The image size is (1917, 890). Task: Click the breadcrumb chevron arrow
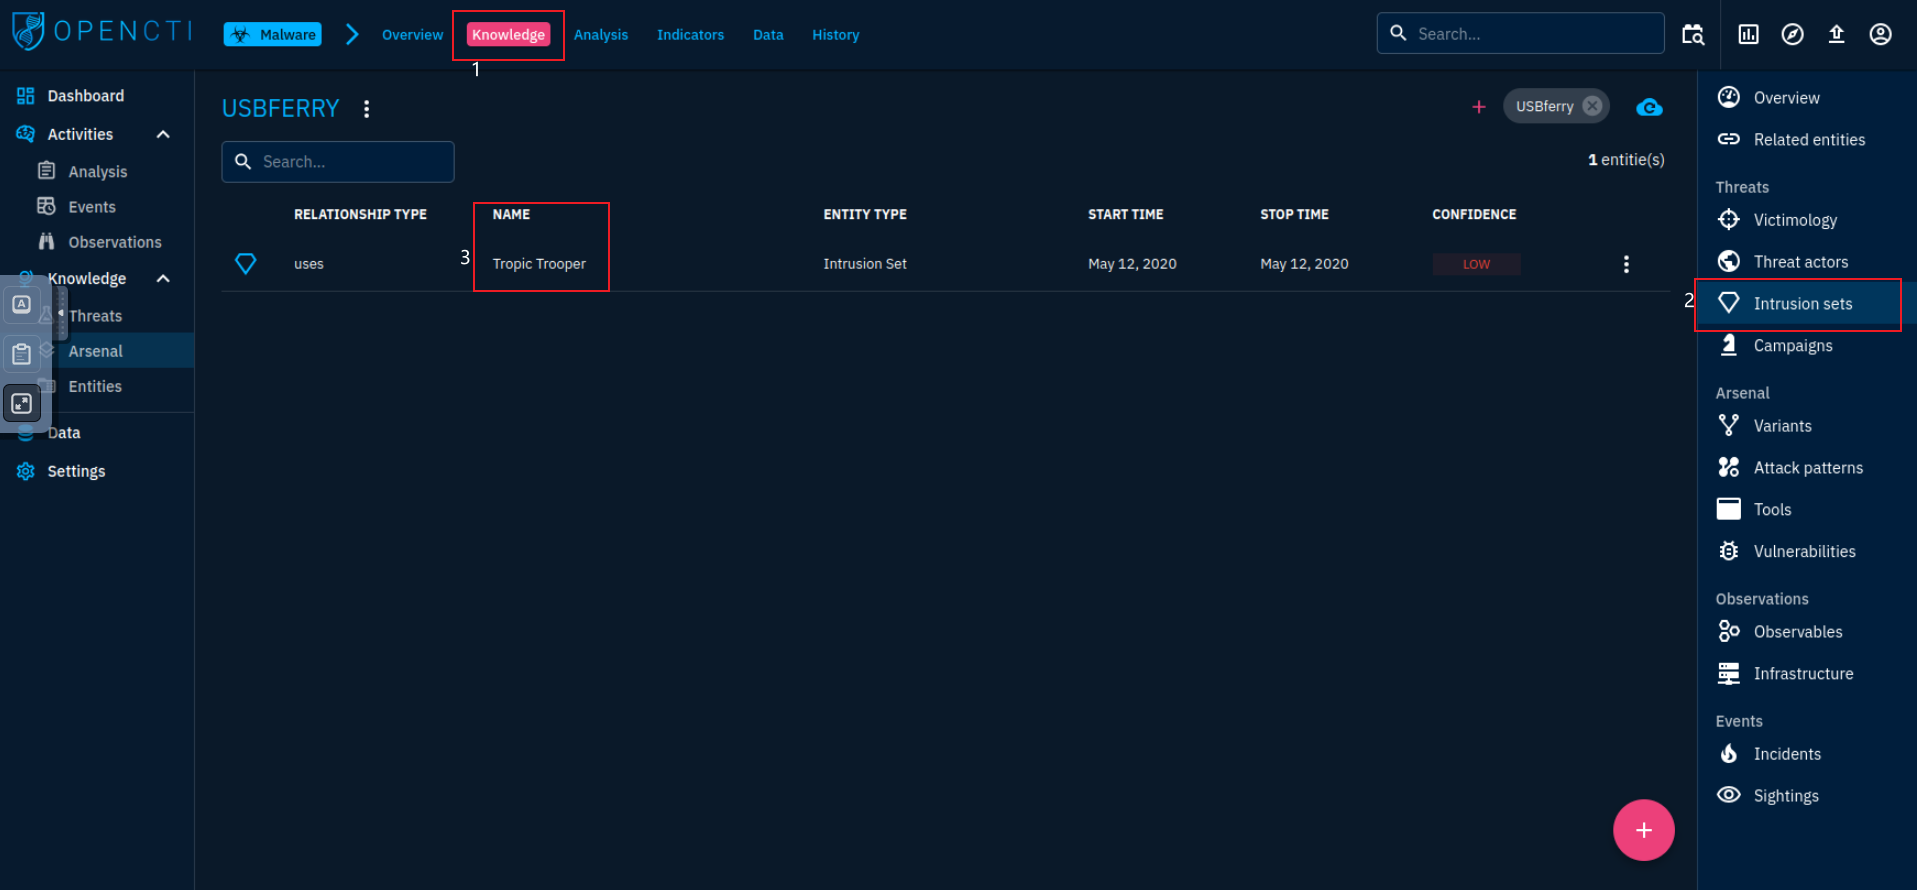coord(352,34)
